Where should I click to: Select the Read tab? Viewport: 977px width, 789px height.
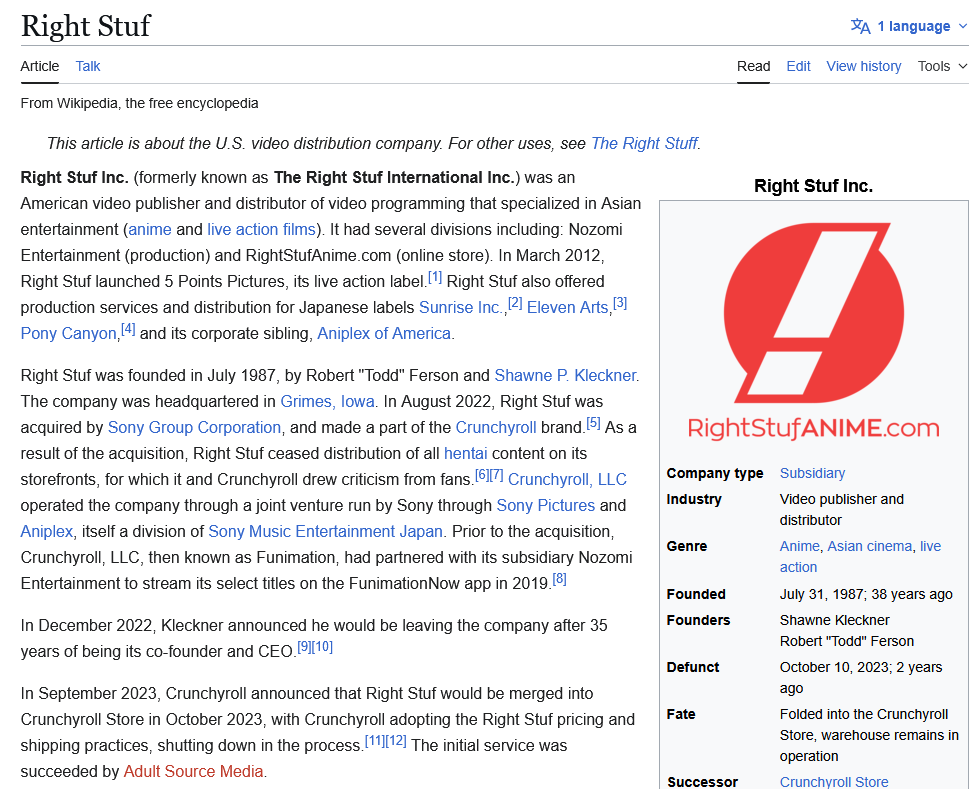pyautogui.click(x=753, y=66)
